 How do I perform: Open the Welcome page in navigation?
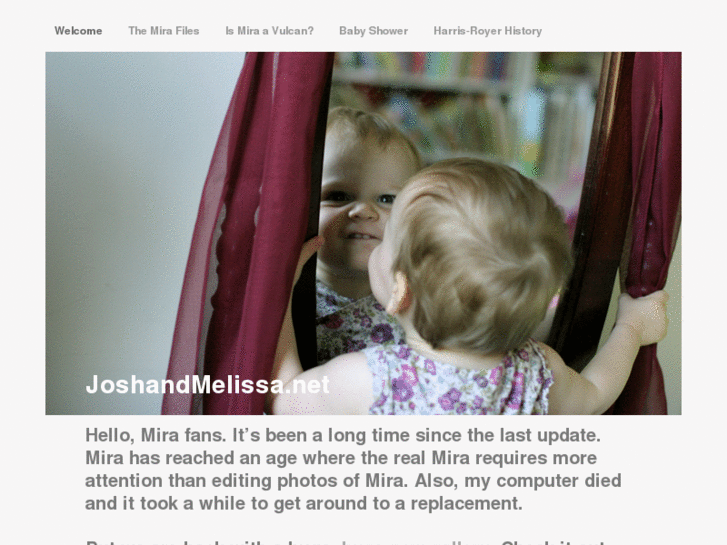(x=78, y=31)
